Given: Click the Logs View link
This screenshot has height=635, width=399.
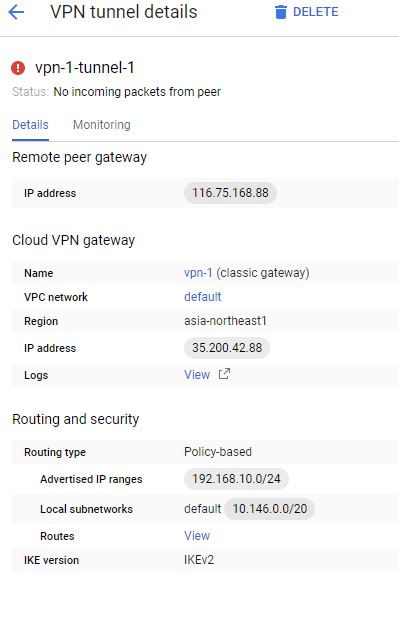Looking at the screenshot, I should 197,374.
